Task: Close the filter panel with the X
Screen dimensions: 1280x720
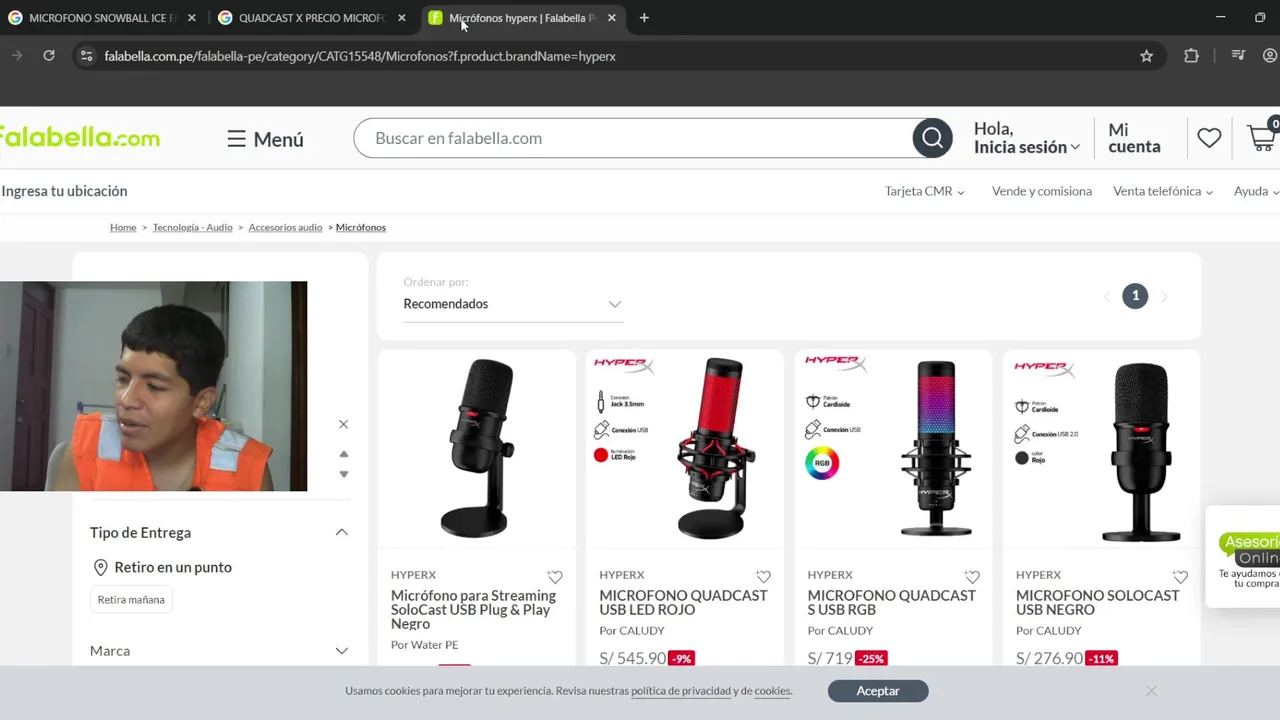Action: pos(343,424)
